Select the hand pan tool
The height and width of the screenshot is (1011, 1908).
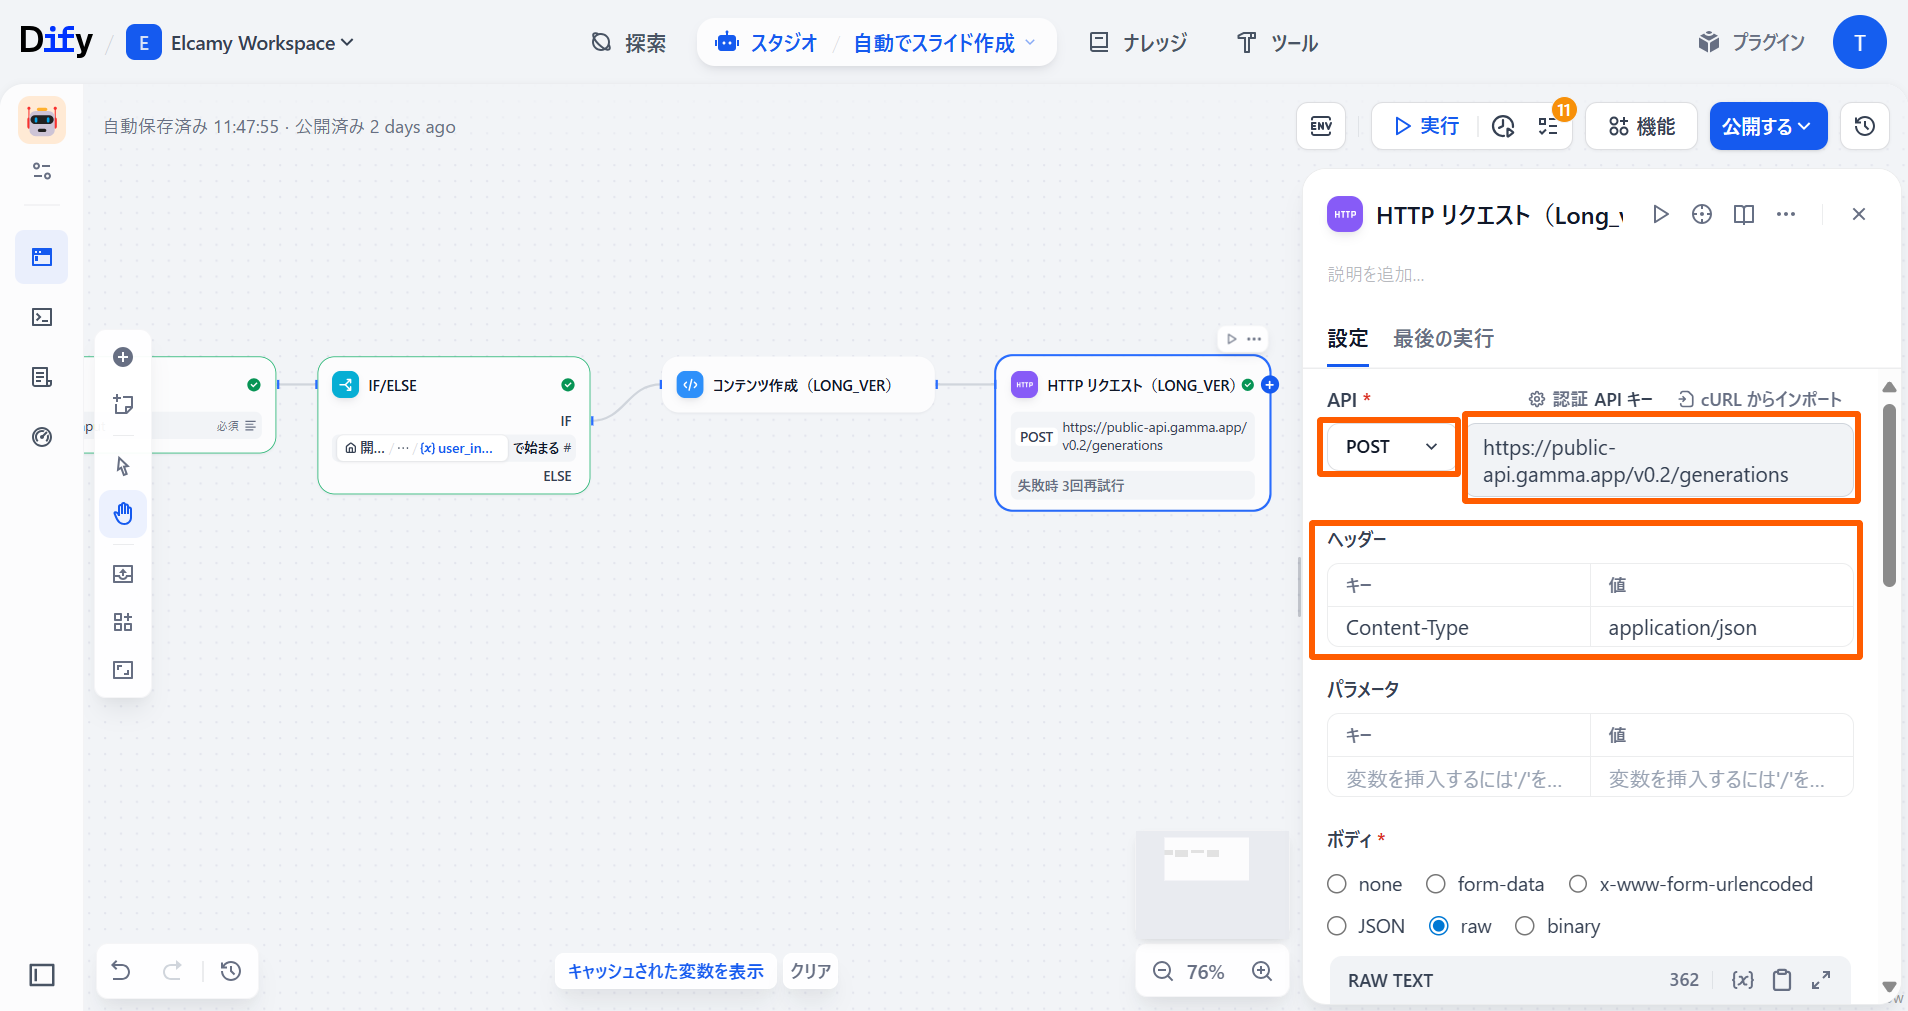point(123,514)
